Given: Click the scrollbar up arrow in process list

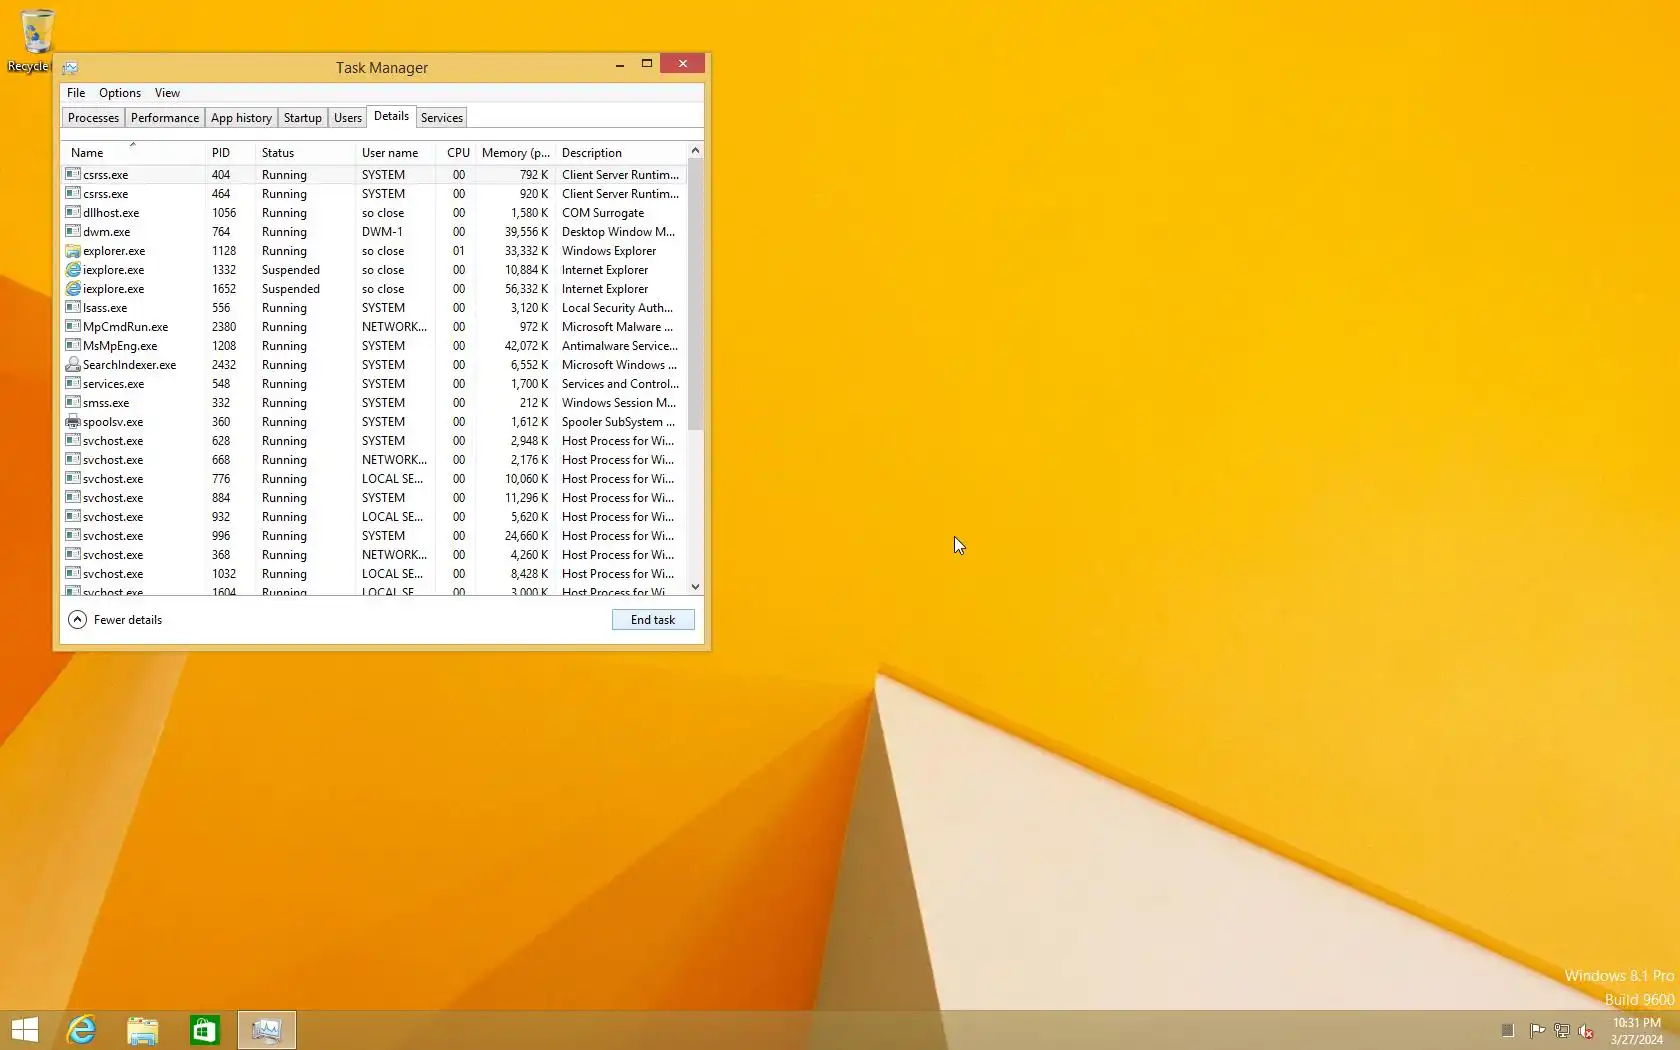Looking at the screenshot, I should [x=695, y=151].
